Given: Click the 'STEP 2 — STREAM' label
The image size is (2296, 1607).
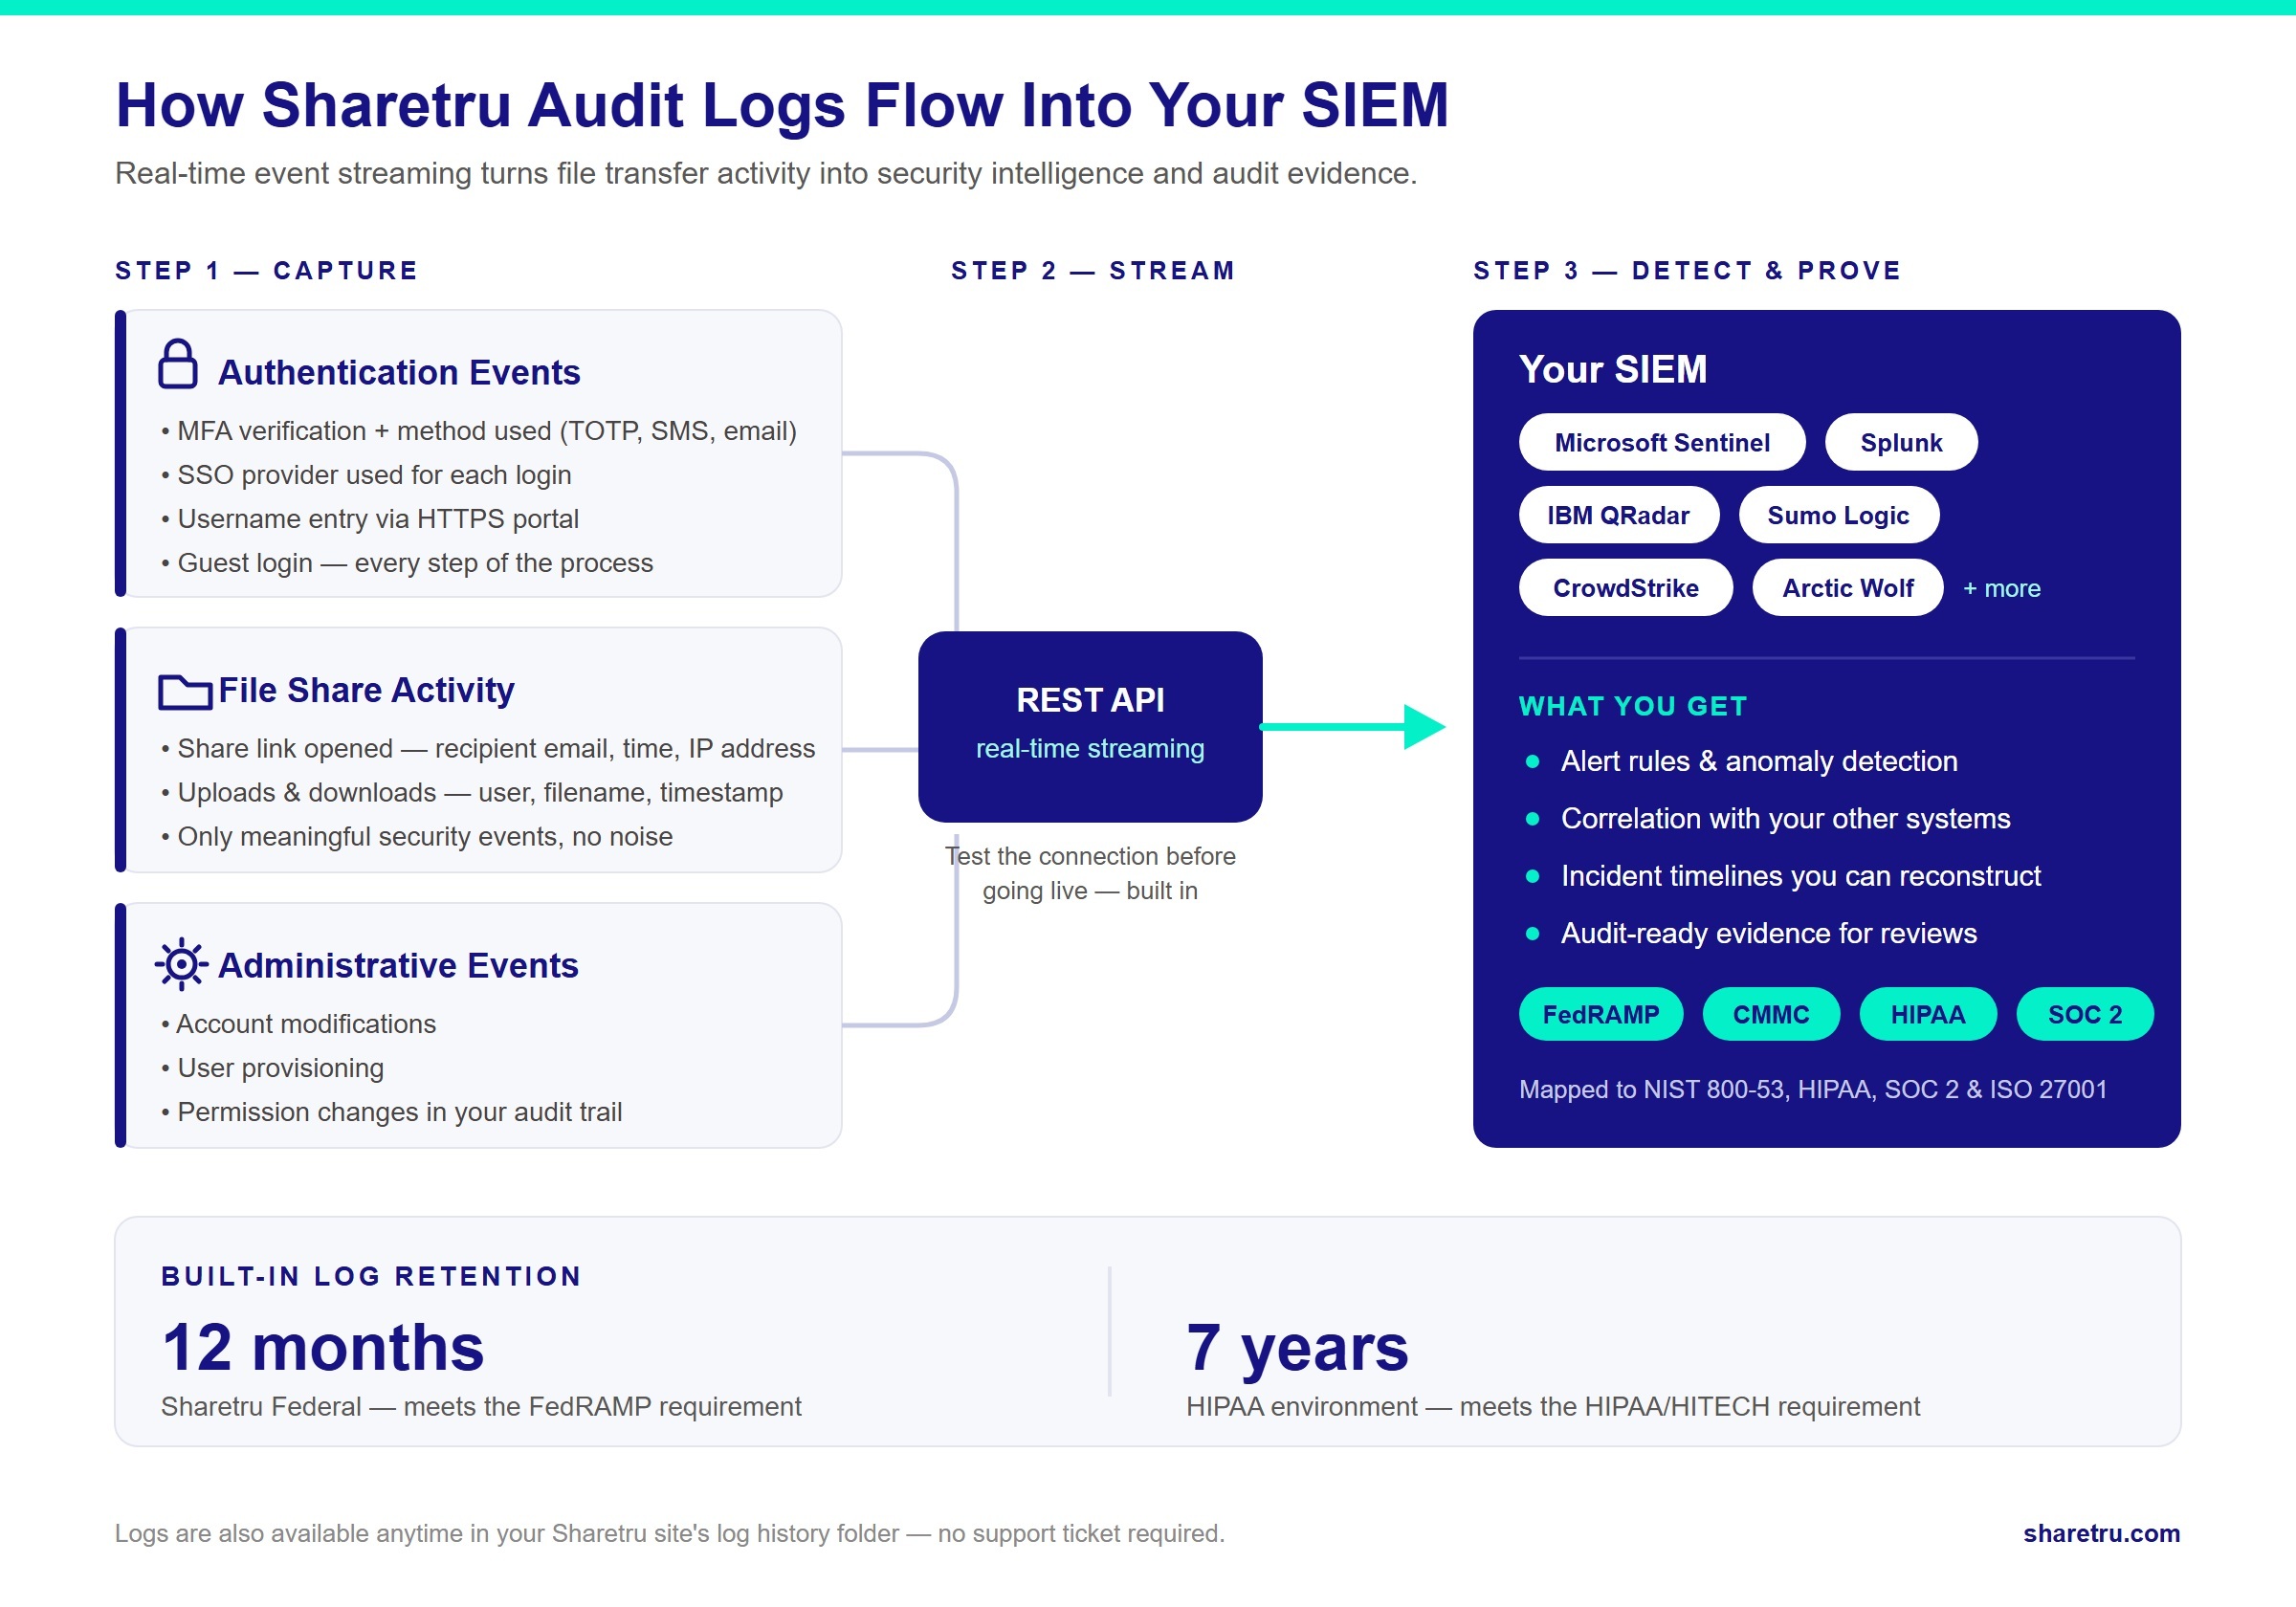Looking at the screenshot, I should 1093,271.
